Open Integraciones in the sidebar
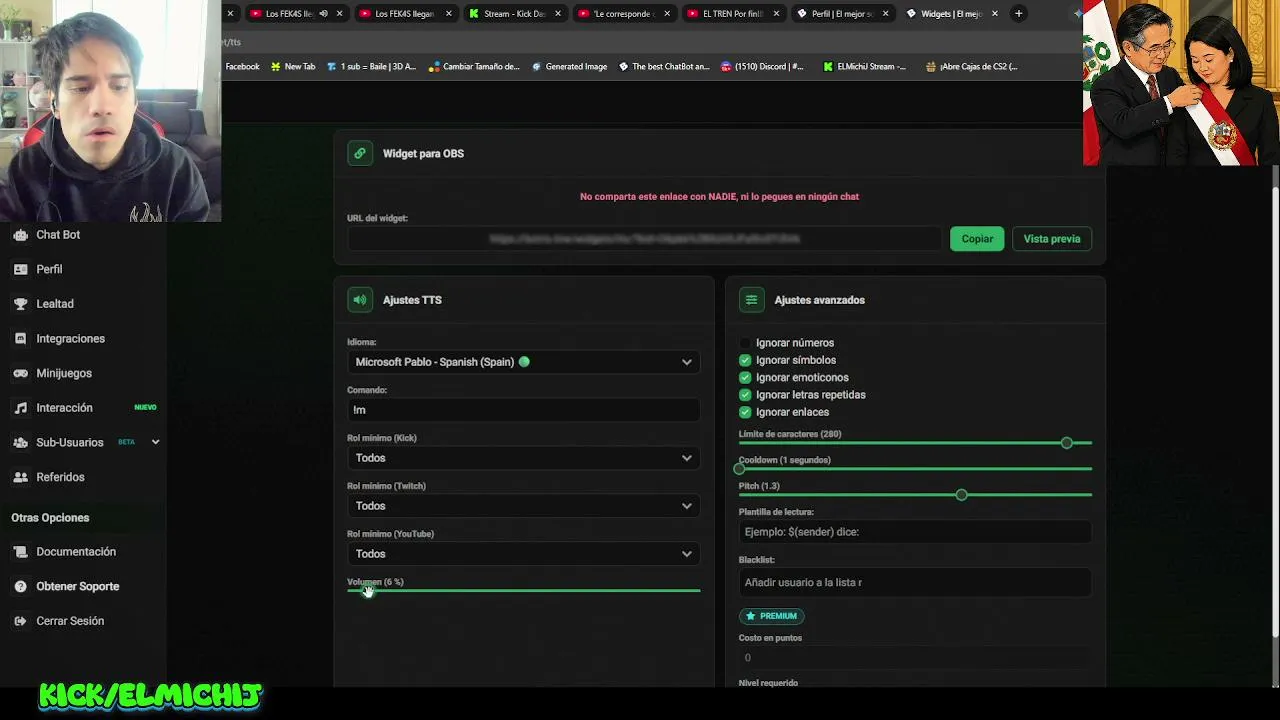 click(70, 339)
